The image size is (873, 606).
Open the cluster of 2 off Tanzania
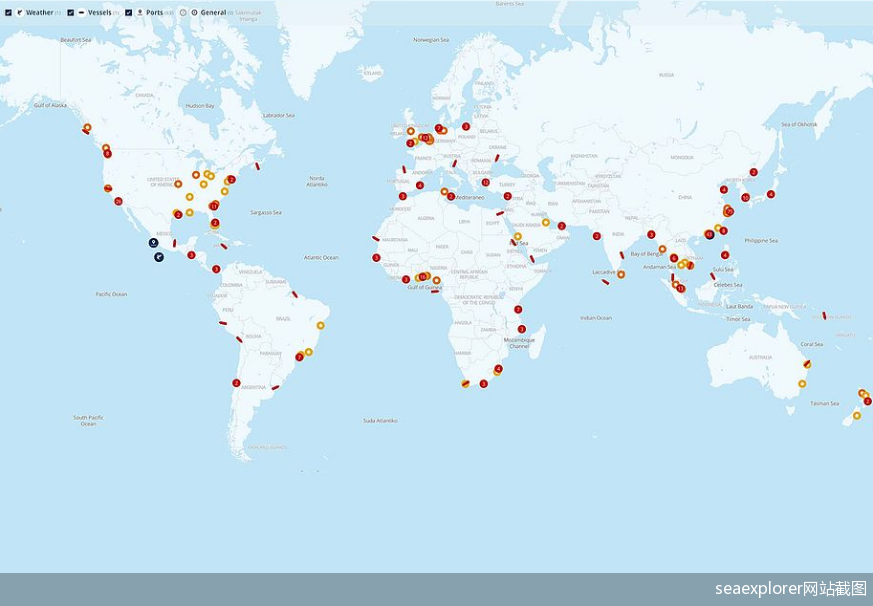click(518, 309)
